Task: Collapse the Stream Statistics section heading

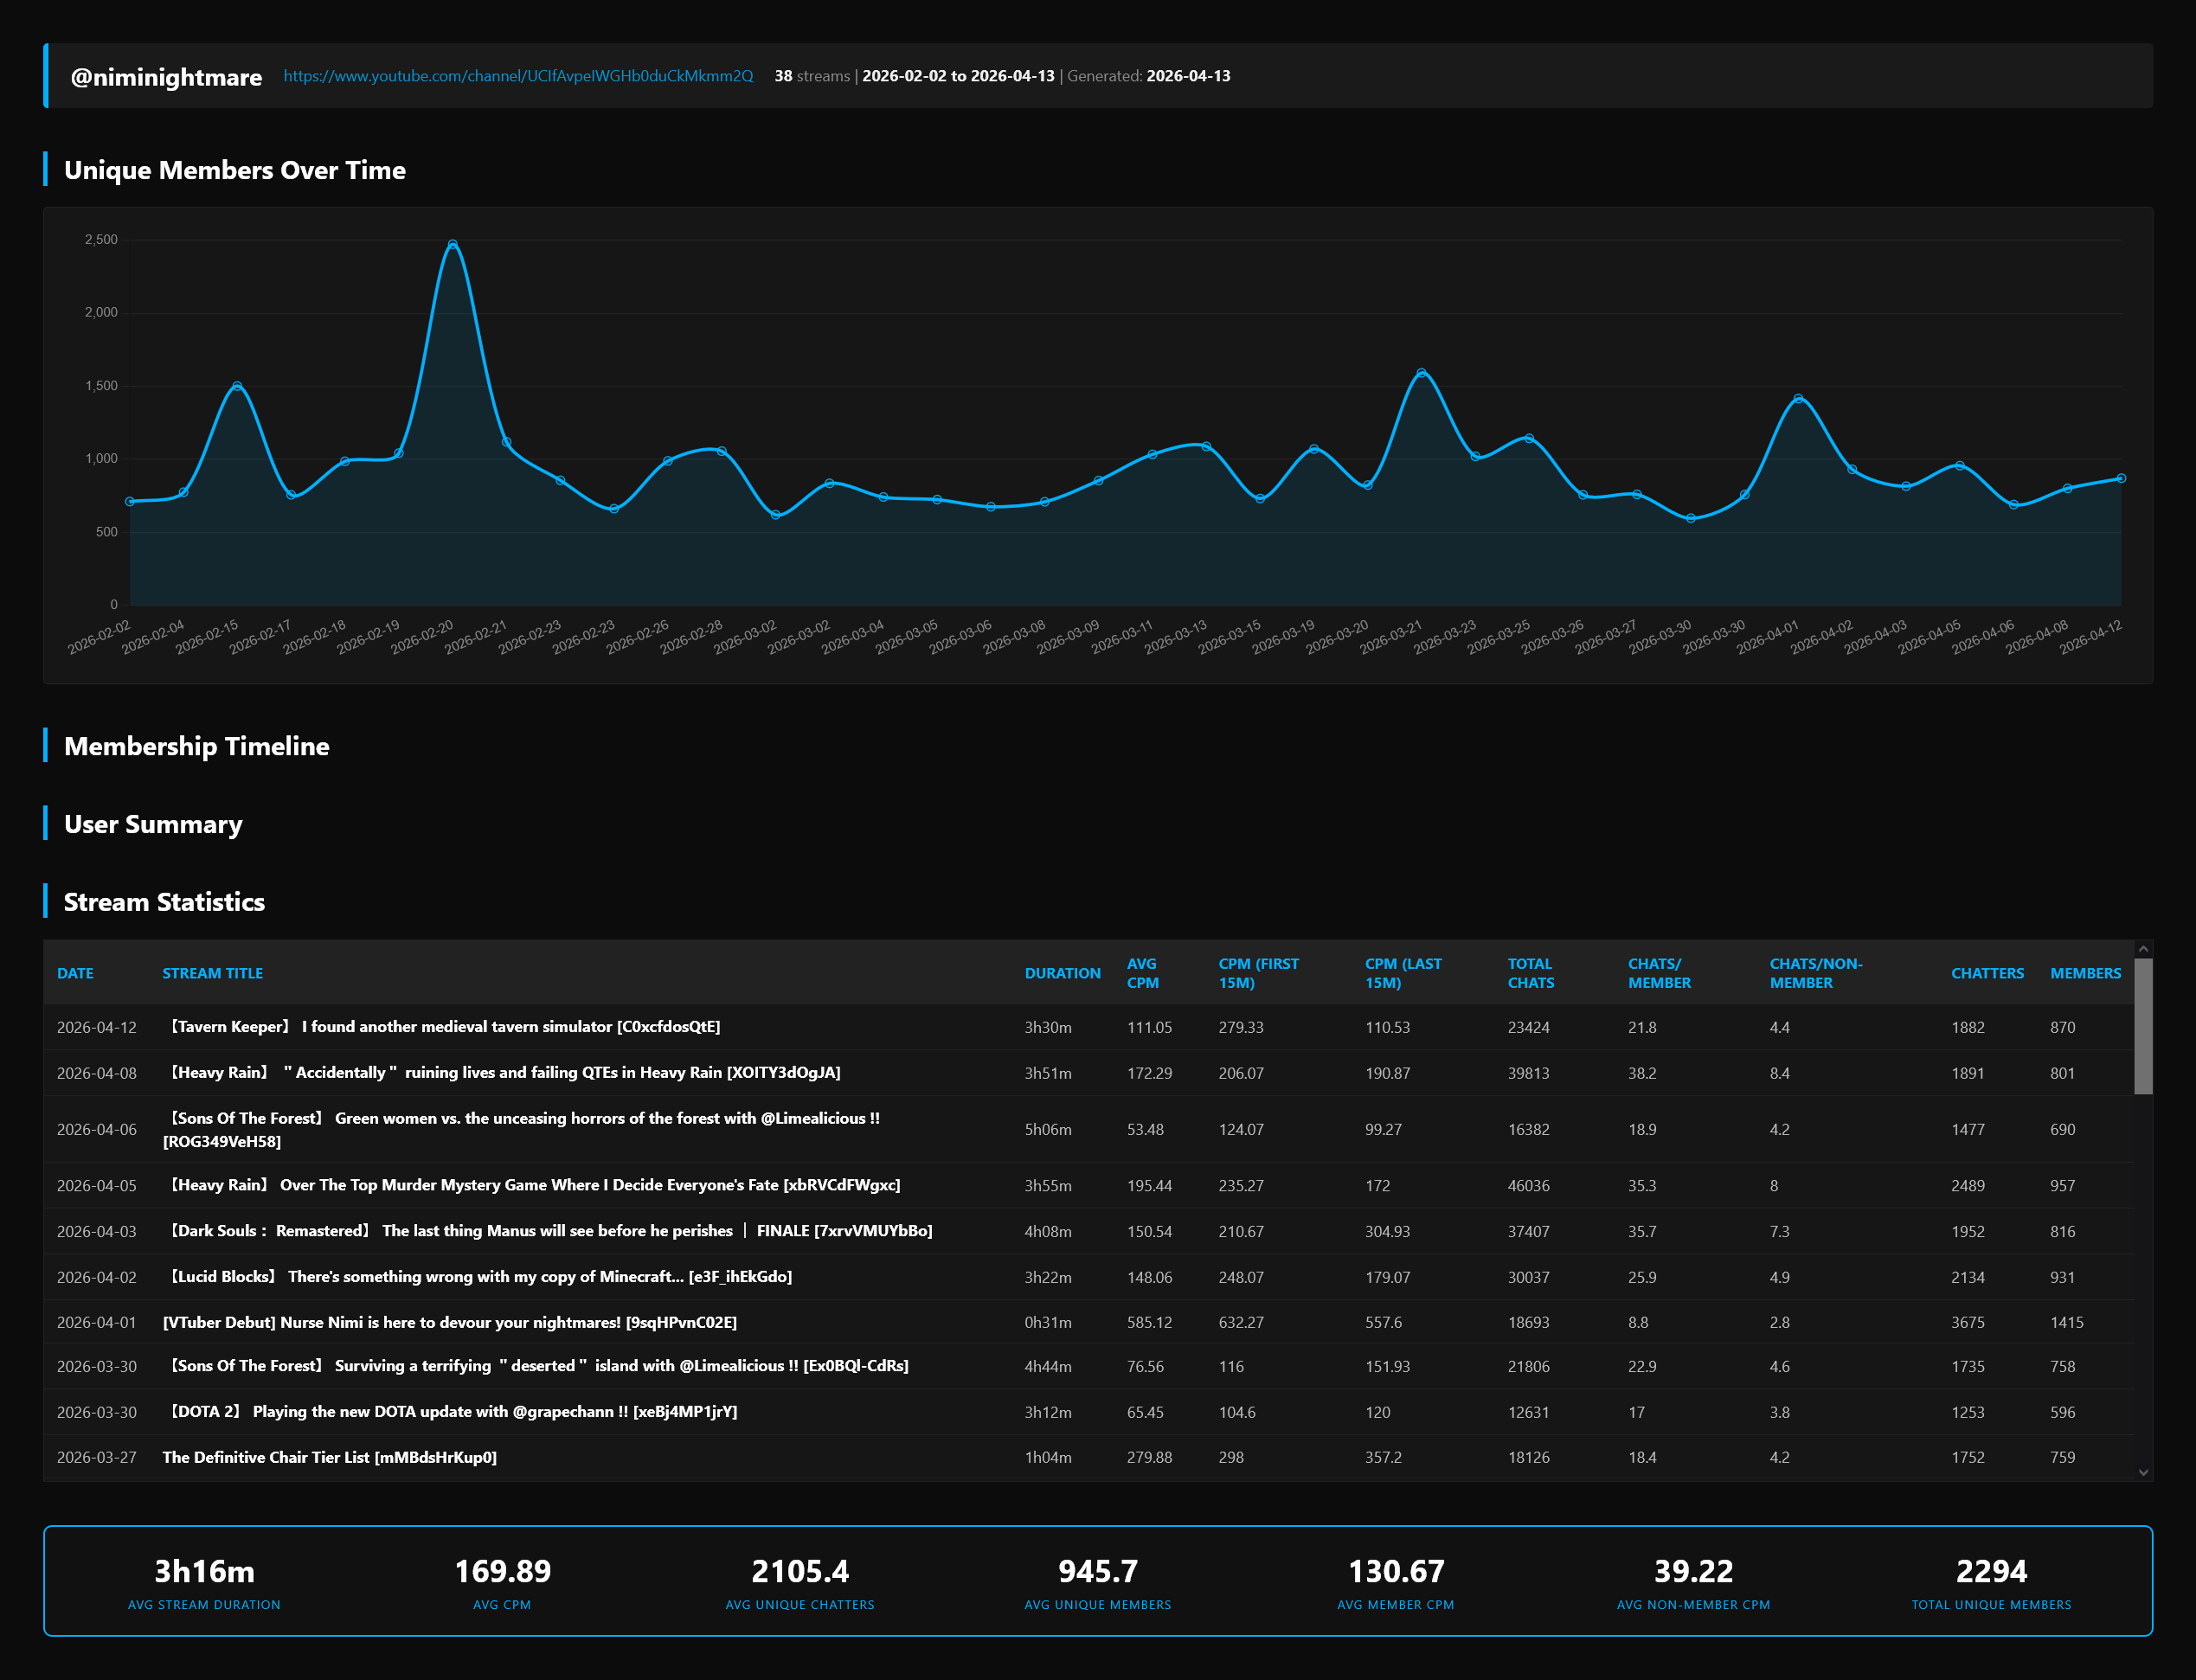Action: click(164, 902)
